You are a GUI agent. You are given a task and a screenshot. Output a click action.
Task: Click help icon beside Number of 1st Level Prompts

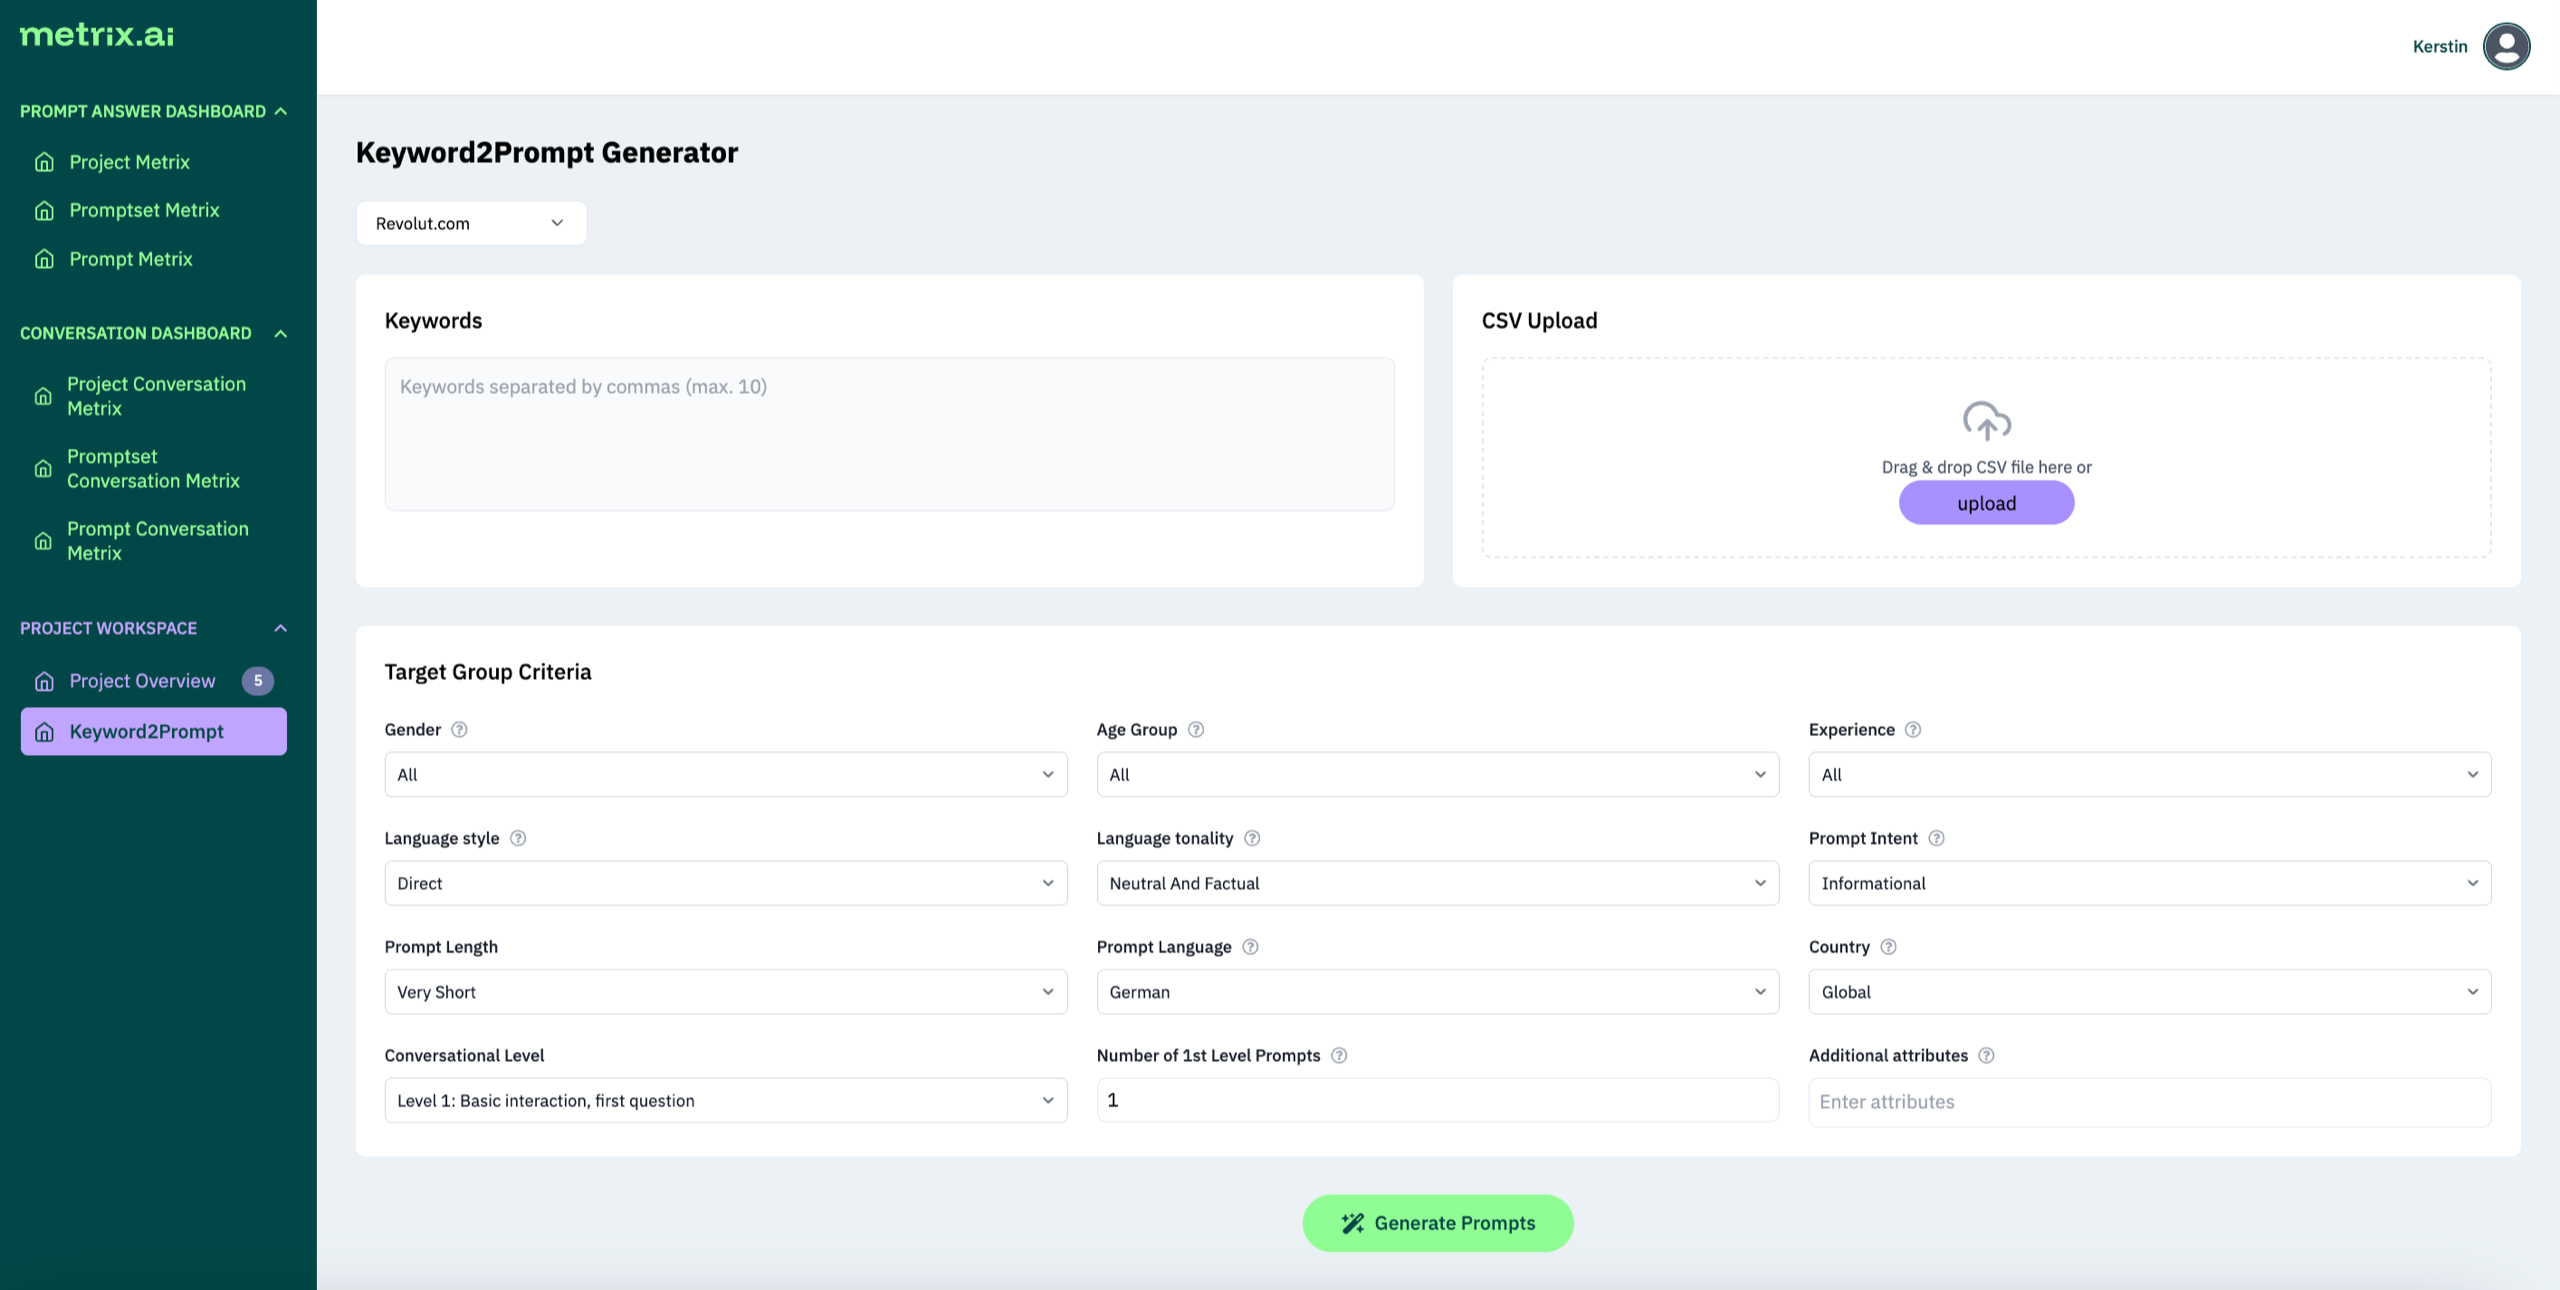coord(1339,1055)
